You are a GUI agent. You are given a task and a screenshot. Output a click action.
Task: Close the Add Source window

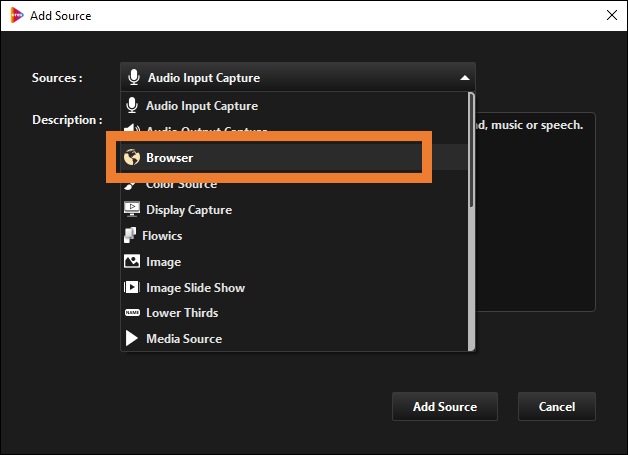tap(612, 15)
